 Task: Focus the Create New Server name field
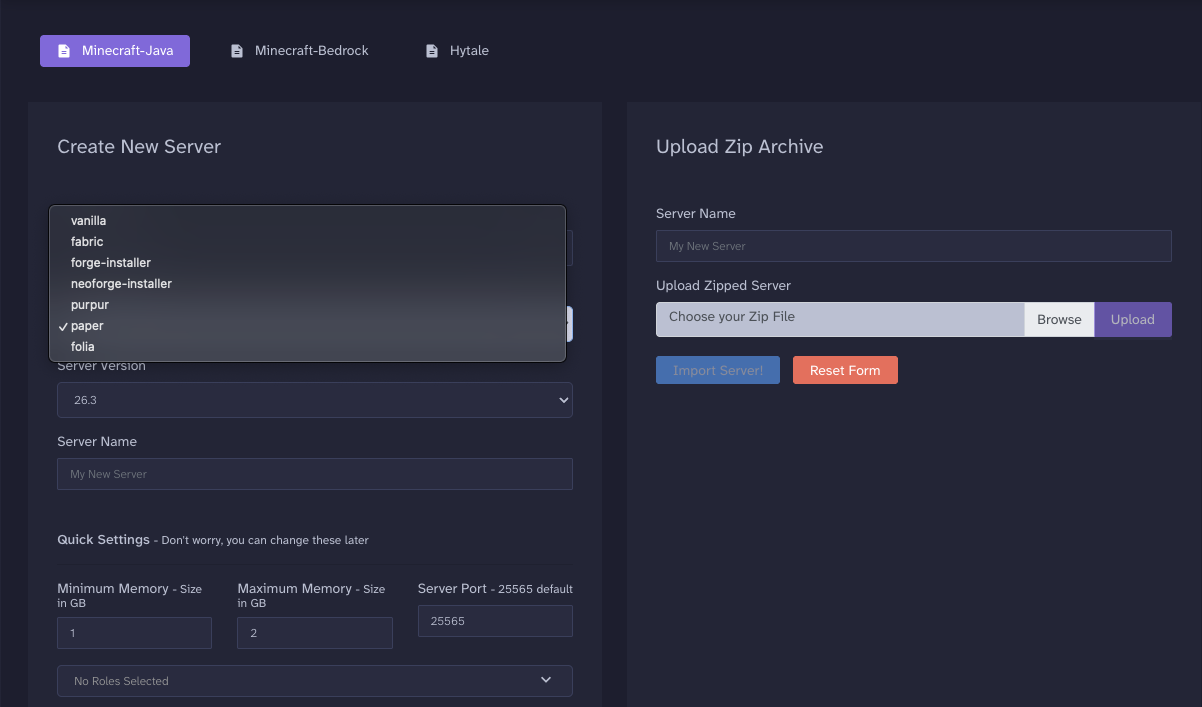[315, 474]
